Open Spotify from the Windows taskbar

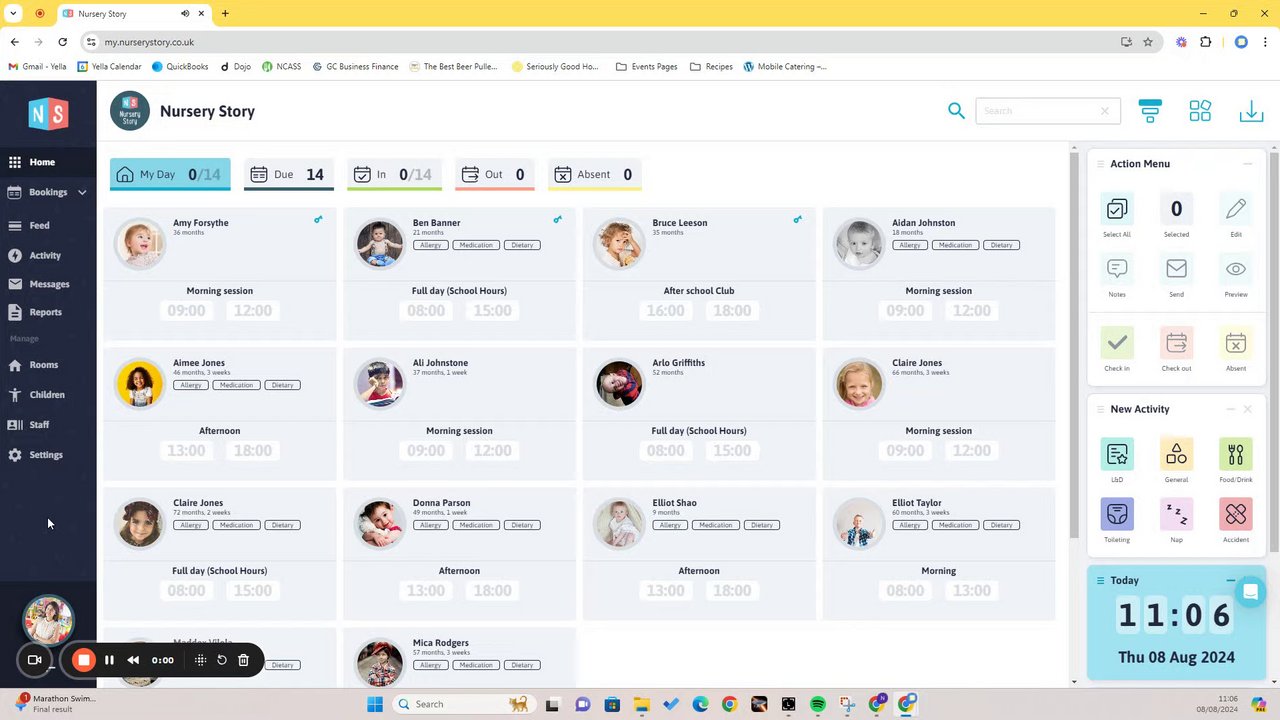[x=817, y=704]
